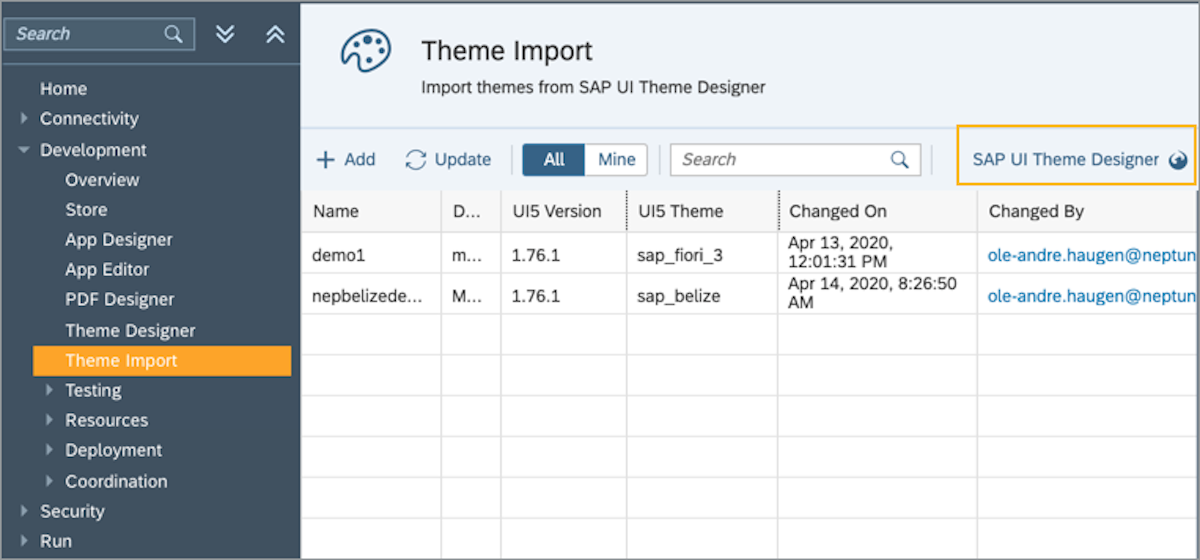The width and height of the screenshot is (1200, 560).
Task: Open App Designer in the navigation
Action: [119, 240]
